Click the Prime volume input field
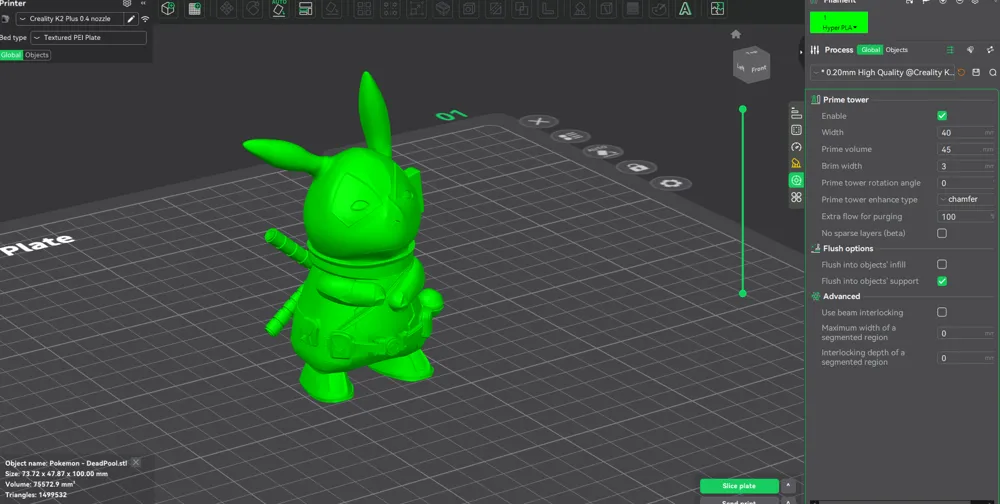 [x=966, y=149]
